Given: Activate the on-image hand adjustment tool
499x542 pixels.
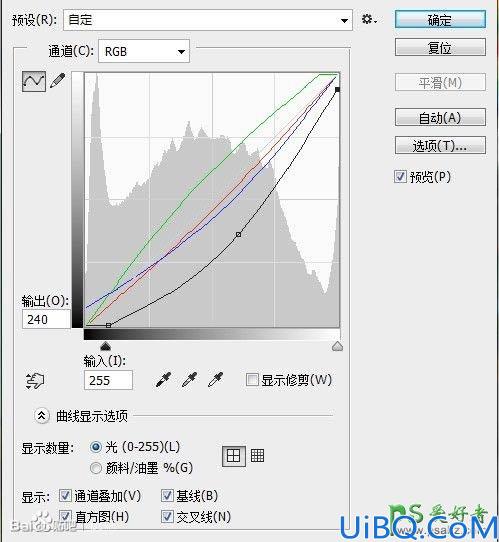Looking at the screenshot, I should click(x=35, y=381).
